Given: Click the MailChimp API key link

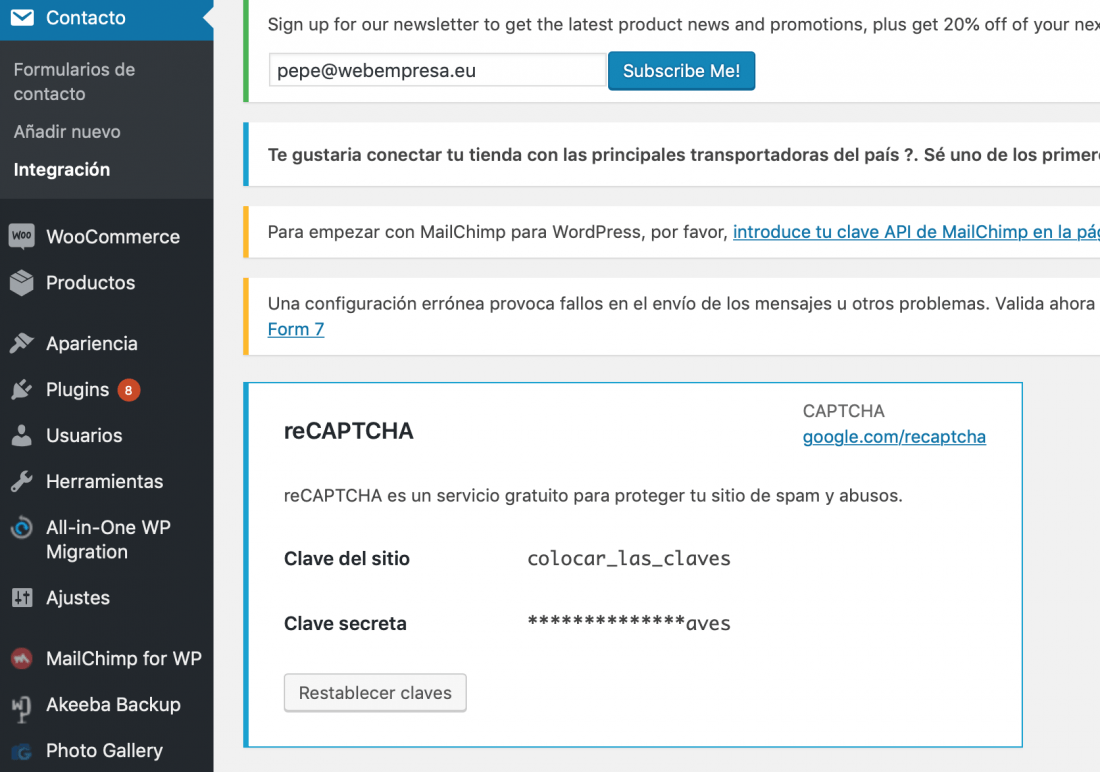Looking at the screenshot, I should (916, 232).
